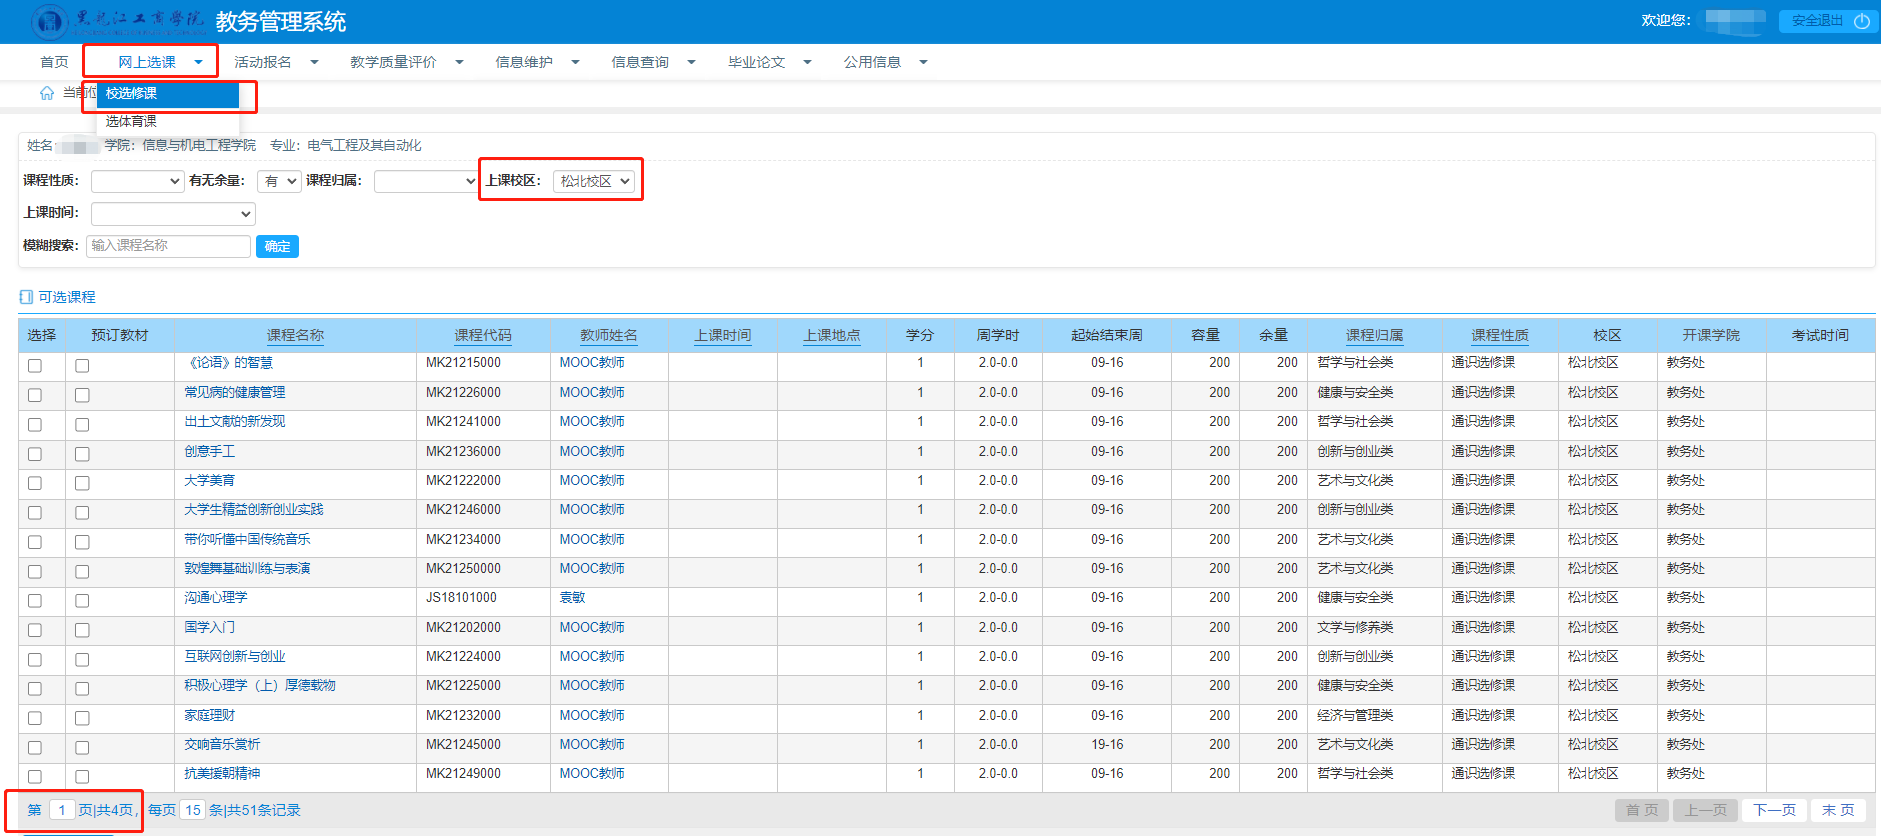Click the 输入课程名称 search field

coord(168,246)
